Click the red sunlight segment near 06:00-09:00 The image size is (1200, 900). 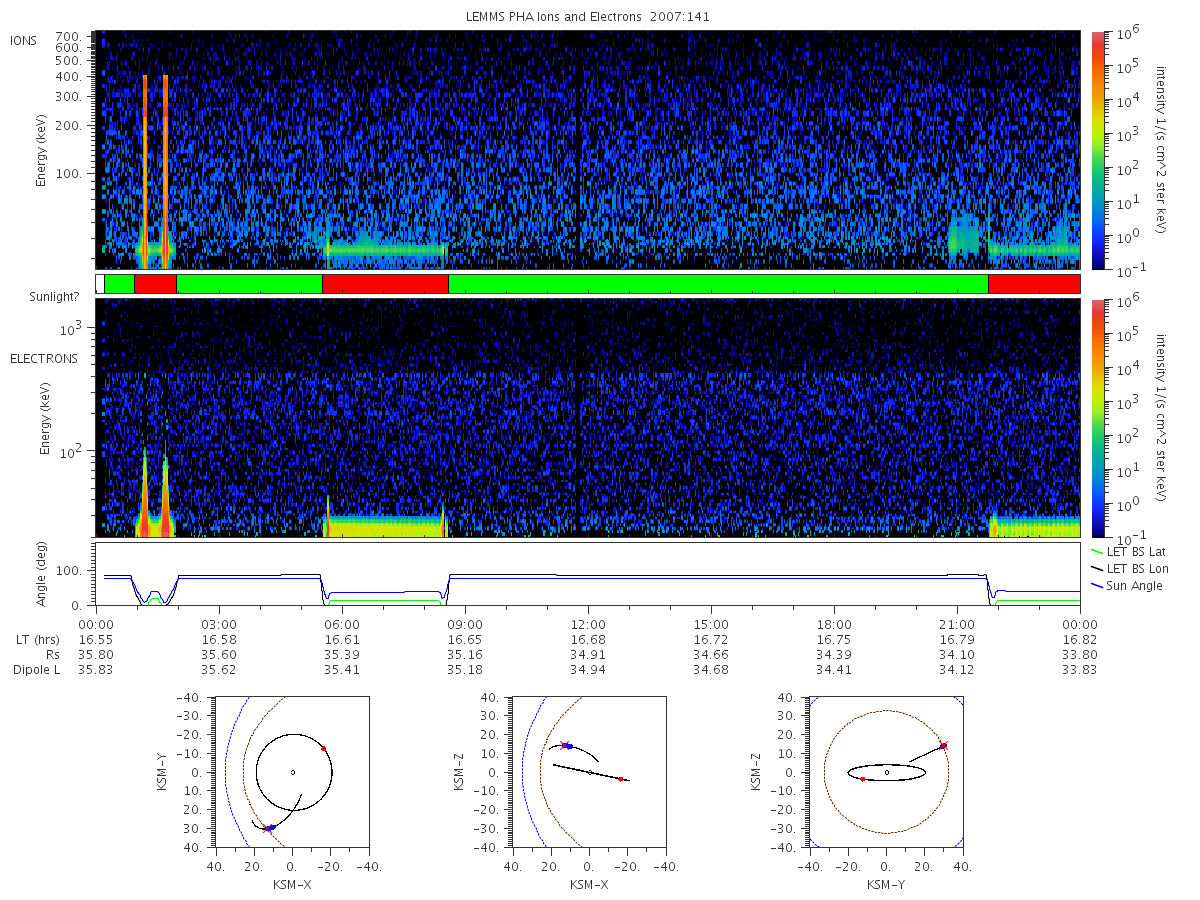tap(385, 284)
